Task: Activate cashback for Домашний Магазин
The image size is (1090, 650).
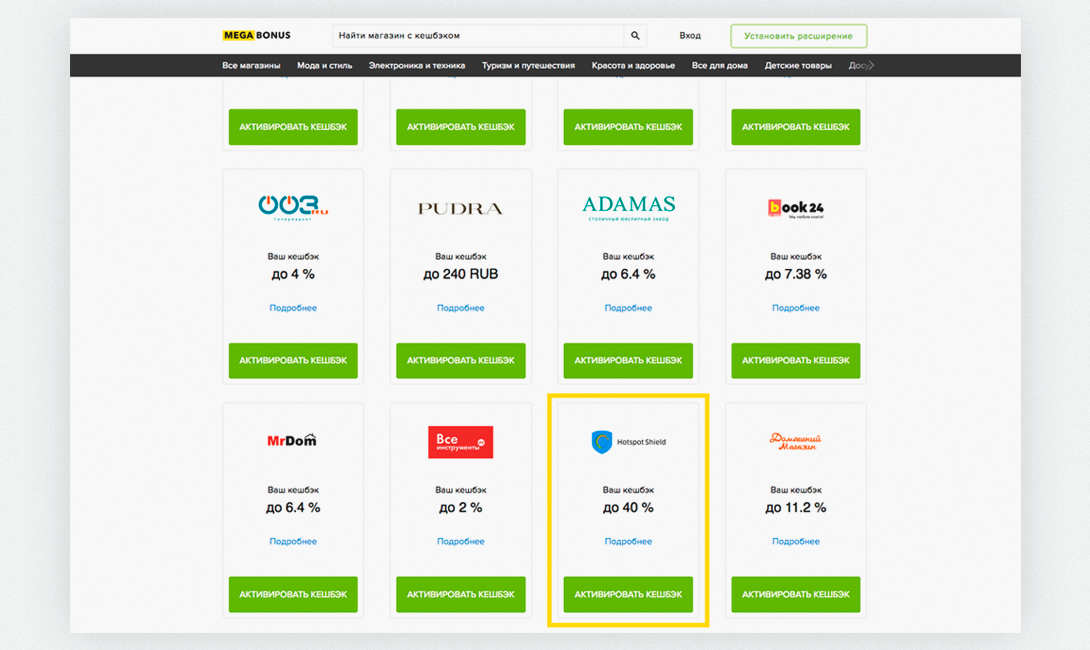Action: 796,594
